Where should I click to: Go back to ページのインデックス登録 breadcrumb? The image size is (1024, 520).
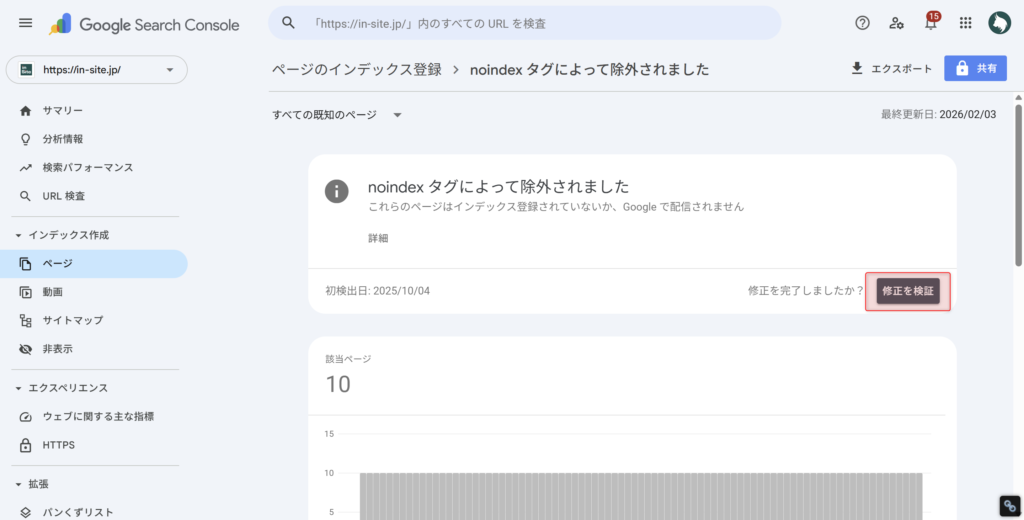click(357, 69)
